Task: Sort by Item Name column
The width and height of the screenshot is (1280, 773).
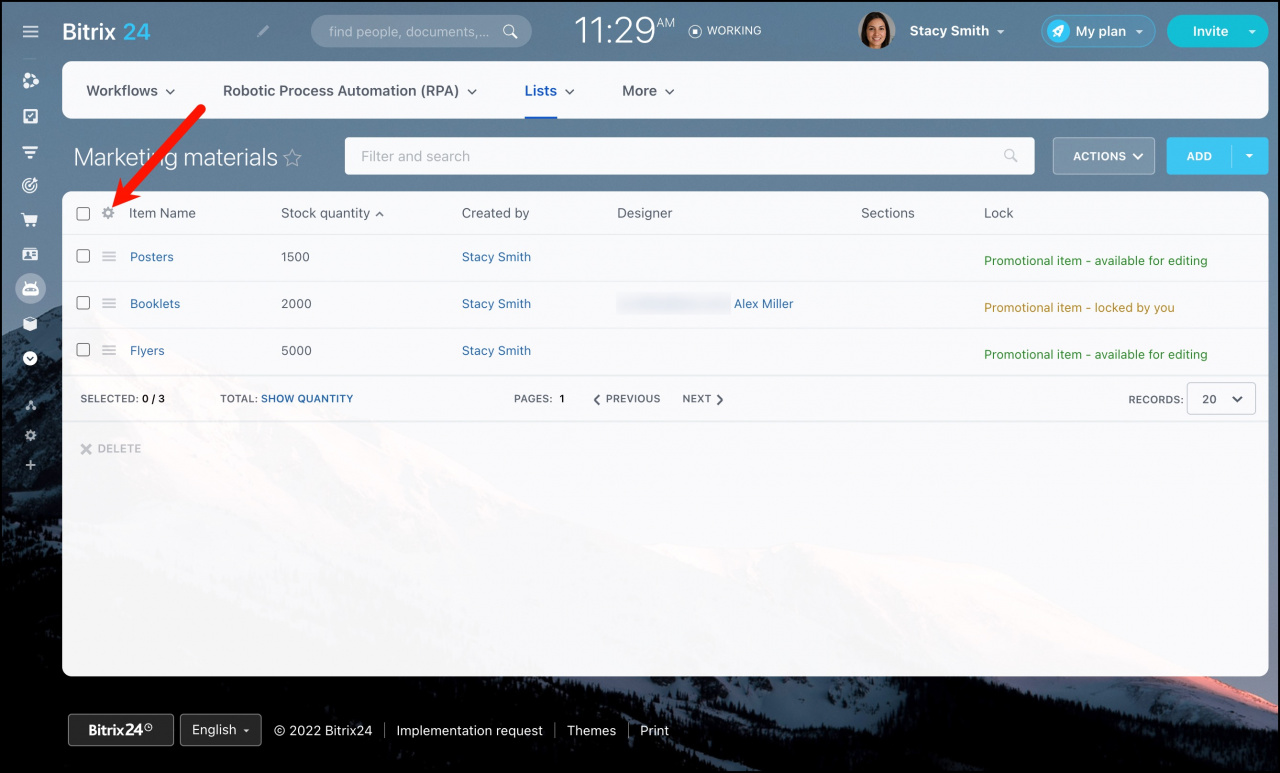Action: [162, 213]
